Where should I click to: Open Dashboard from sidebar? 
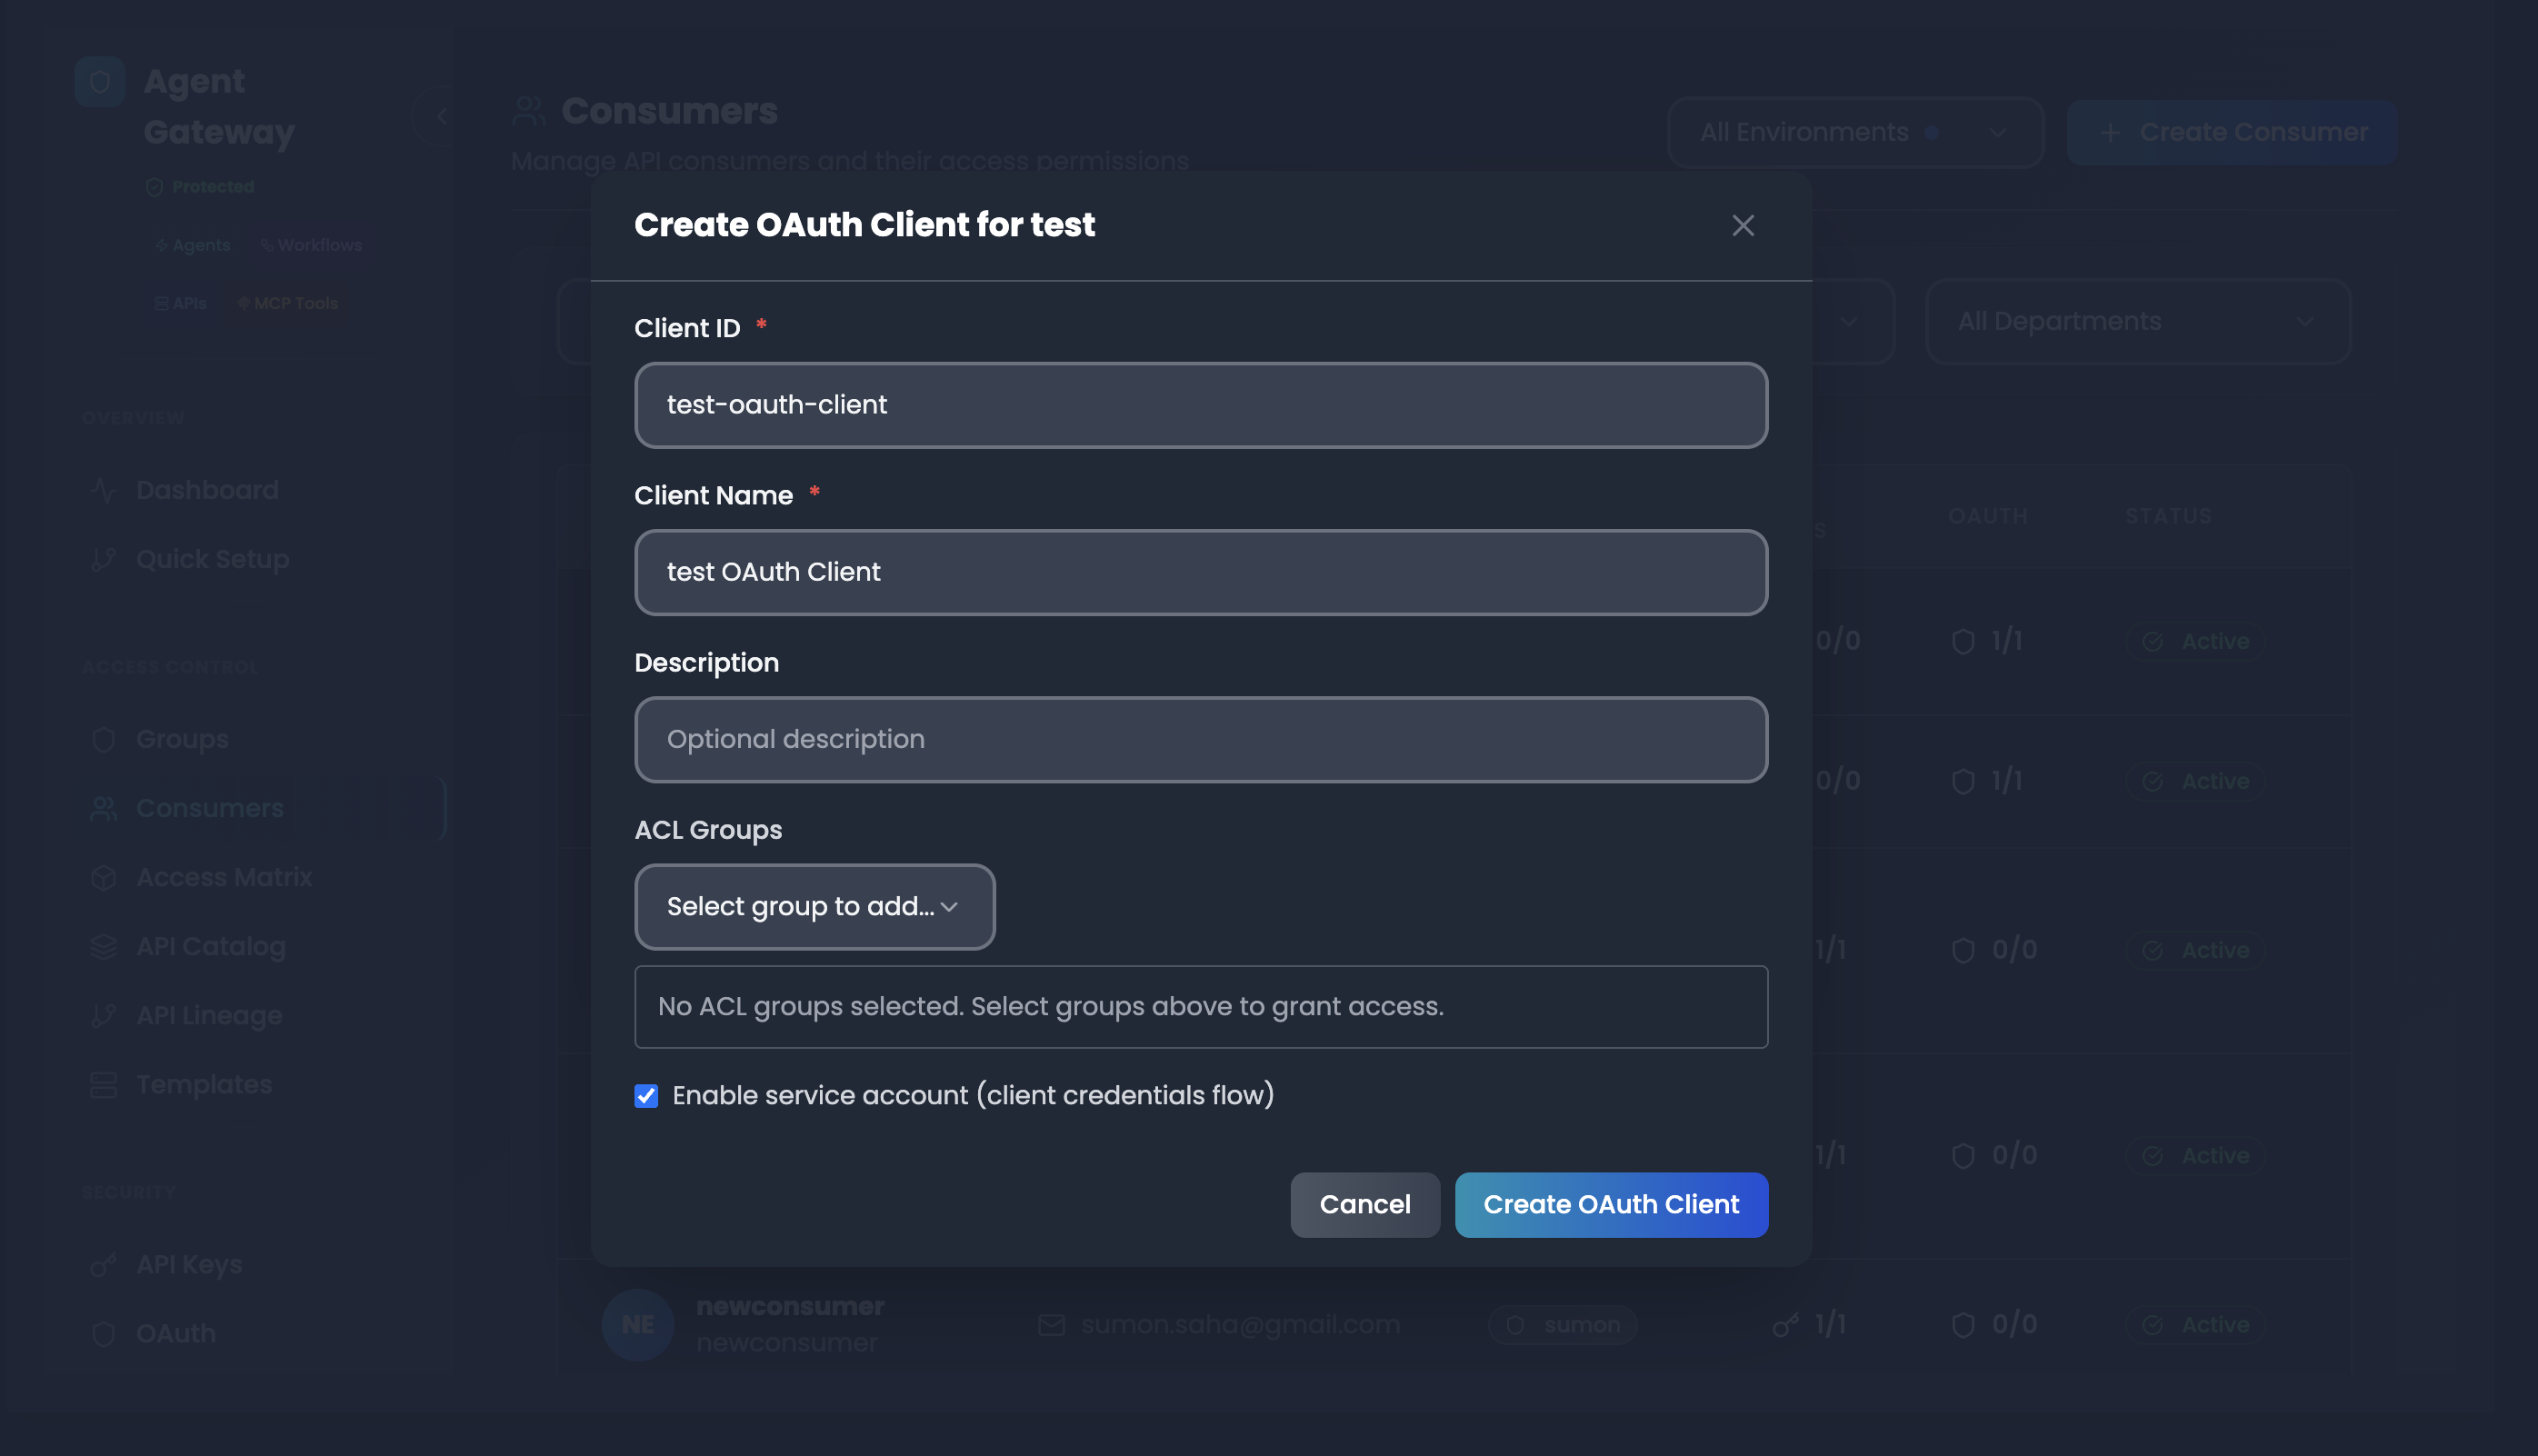click(207, 490)
